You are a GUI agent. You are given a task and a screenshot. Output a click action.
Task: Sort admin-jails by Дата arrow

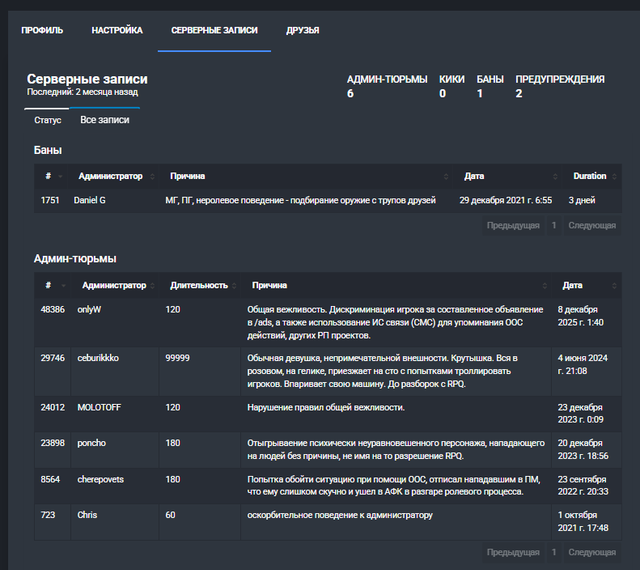614,285
